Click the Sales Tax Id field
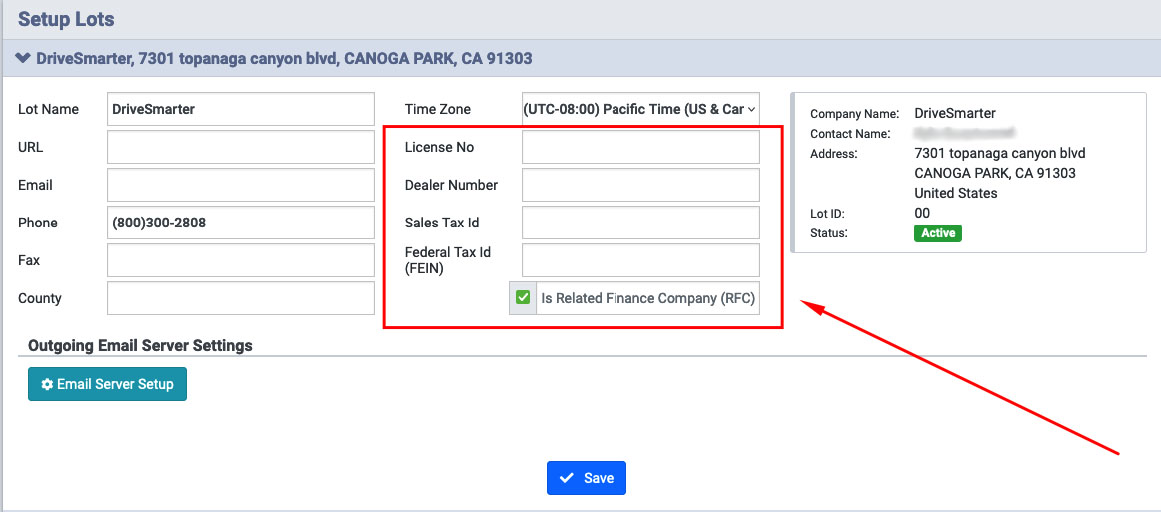 (640, 222)
